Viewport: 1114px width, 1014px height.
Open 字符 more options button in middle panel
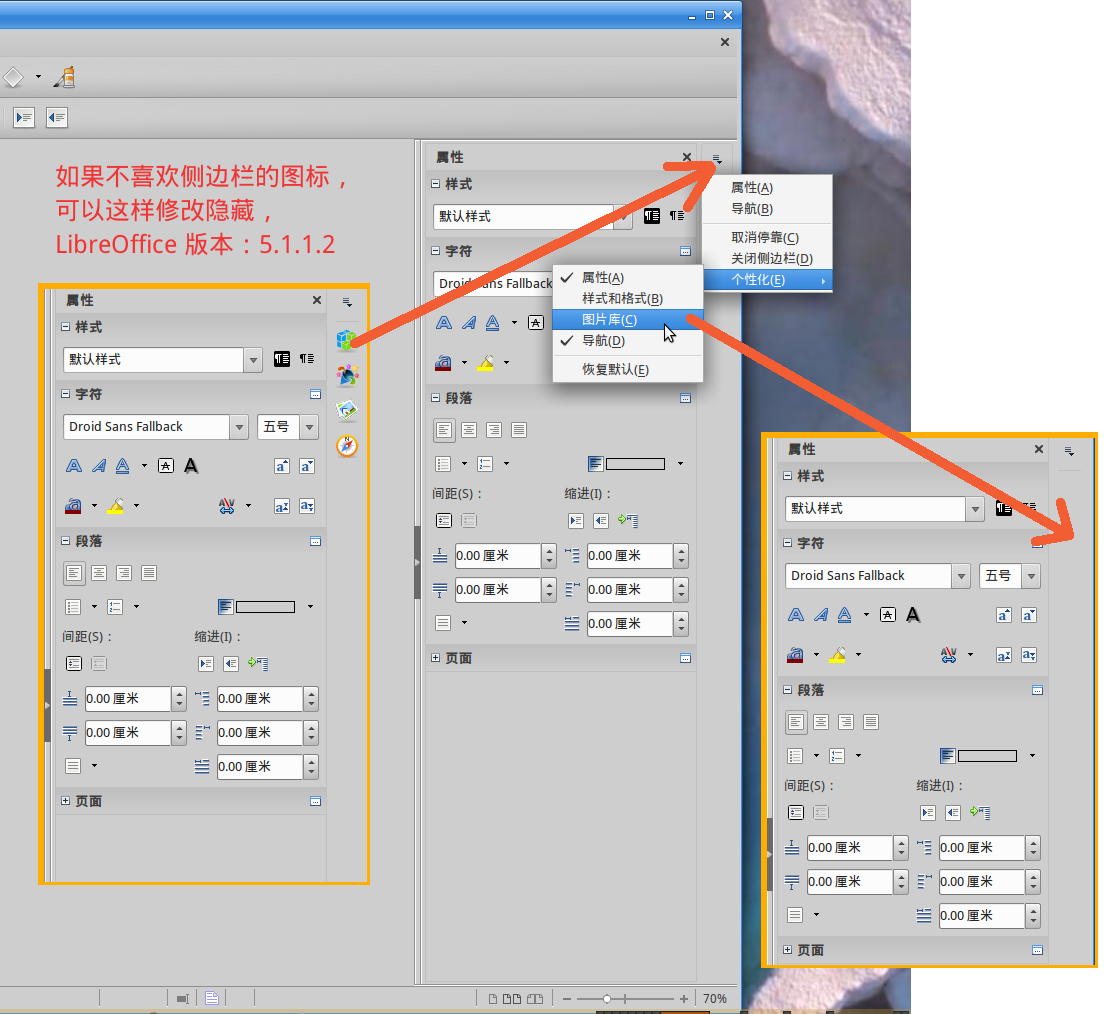pos(686,252)
